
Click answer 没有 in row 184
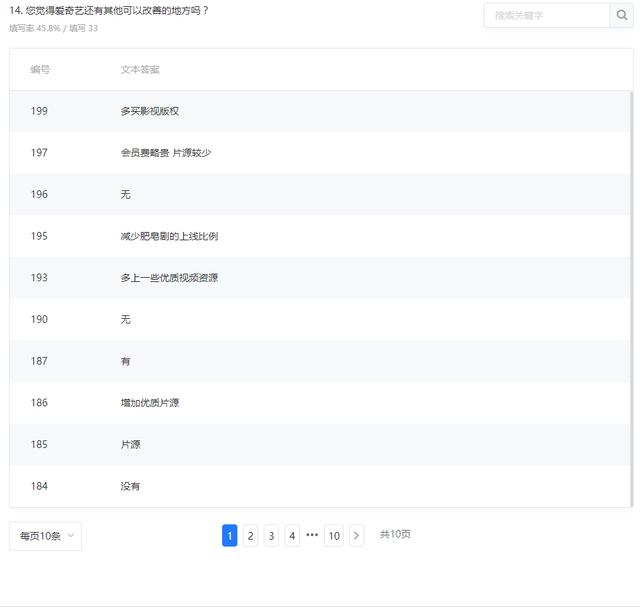coord(130,486)
